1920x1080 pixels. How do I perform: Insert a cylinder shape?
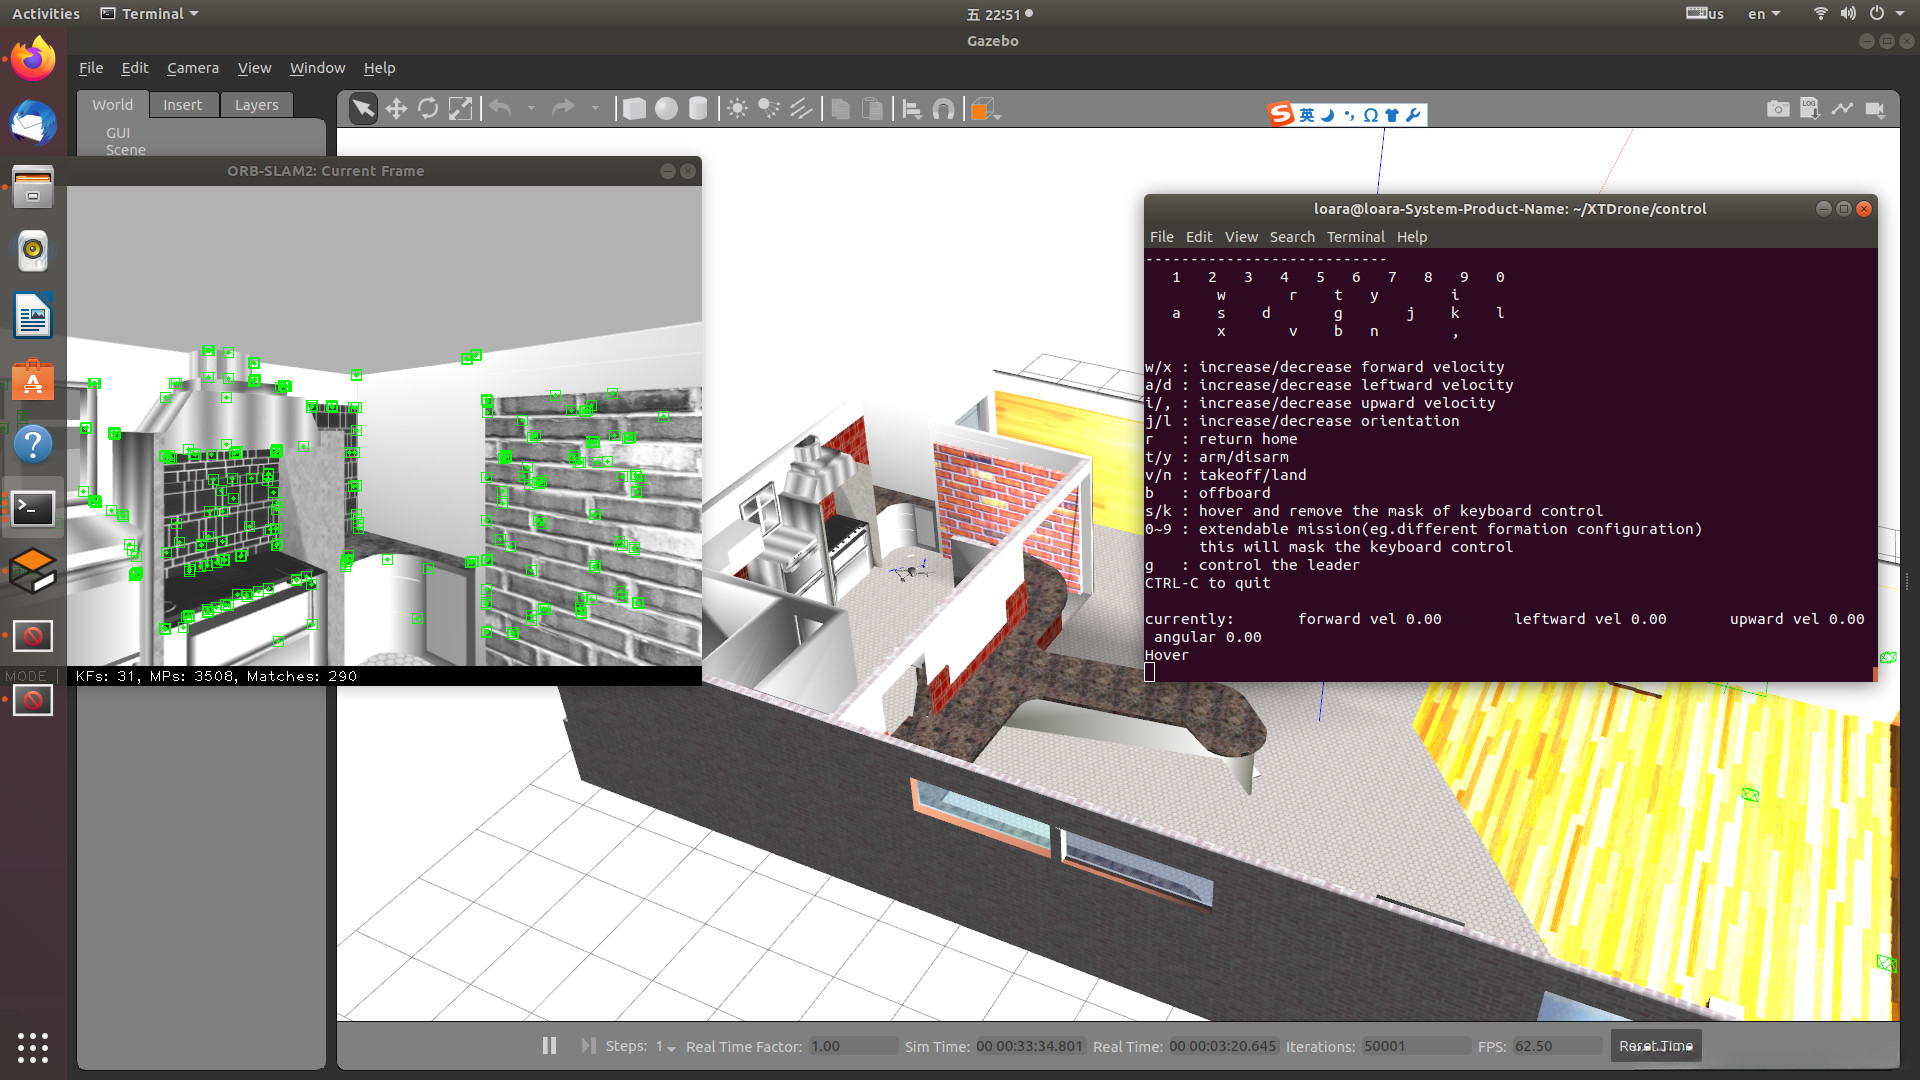click(698, 109)
